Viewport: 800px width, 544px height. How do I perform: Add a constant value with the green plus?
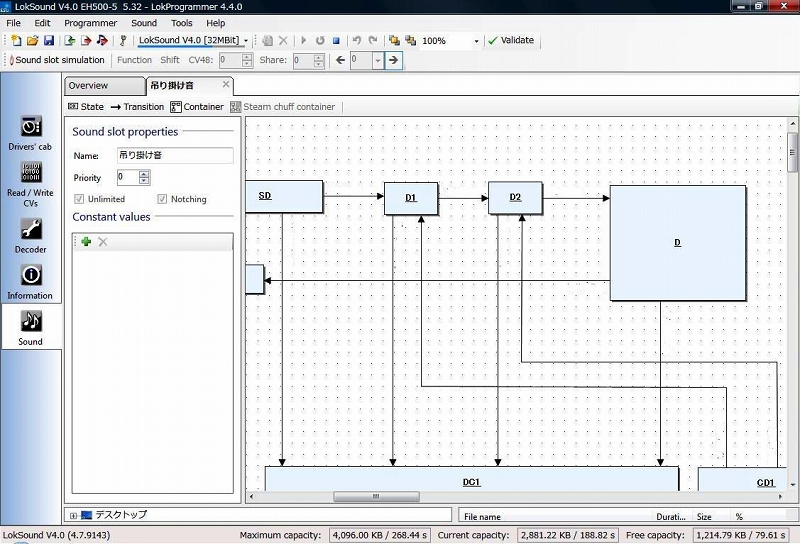[x=86, y=241]
